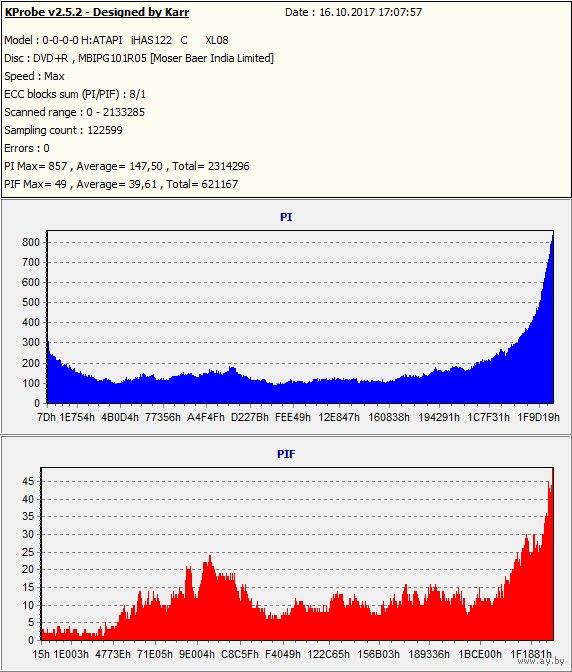Viewport: 572px width, 672px height.
Task: Click PI x-axis label 4B0D4h
Action: pyautogui.click(x=120, y=417)
